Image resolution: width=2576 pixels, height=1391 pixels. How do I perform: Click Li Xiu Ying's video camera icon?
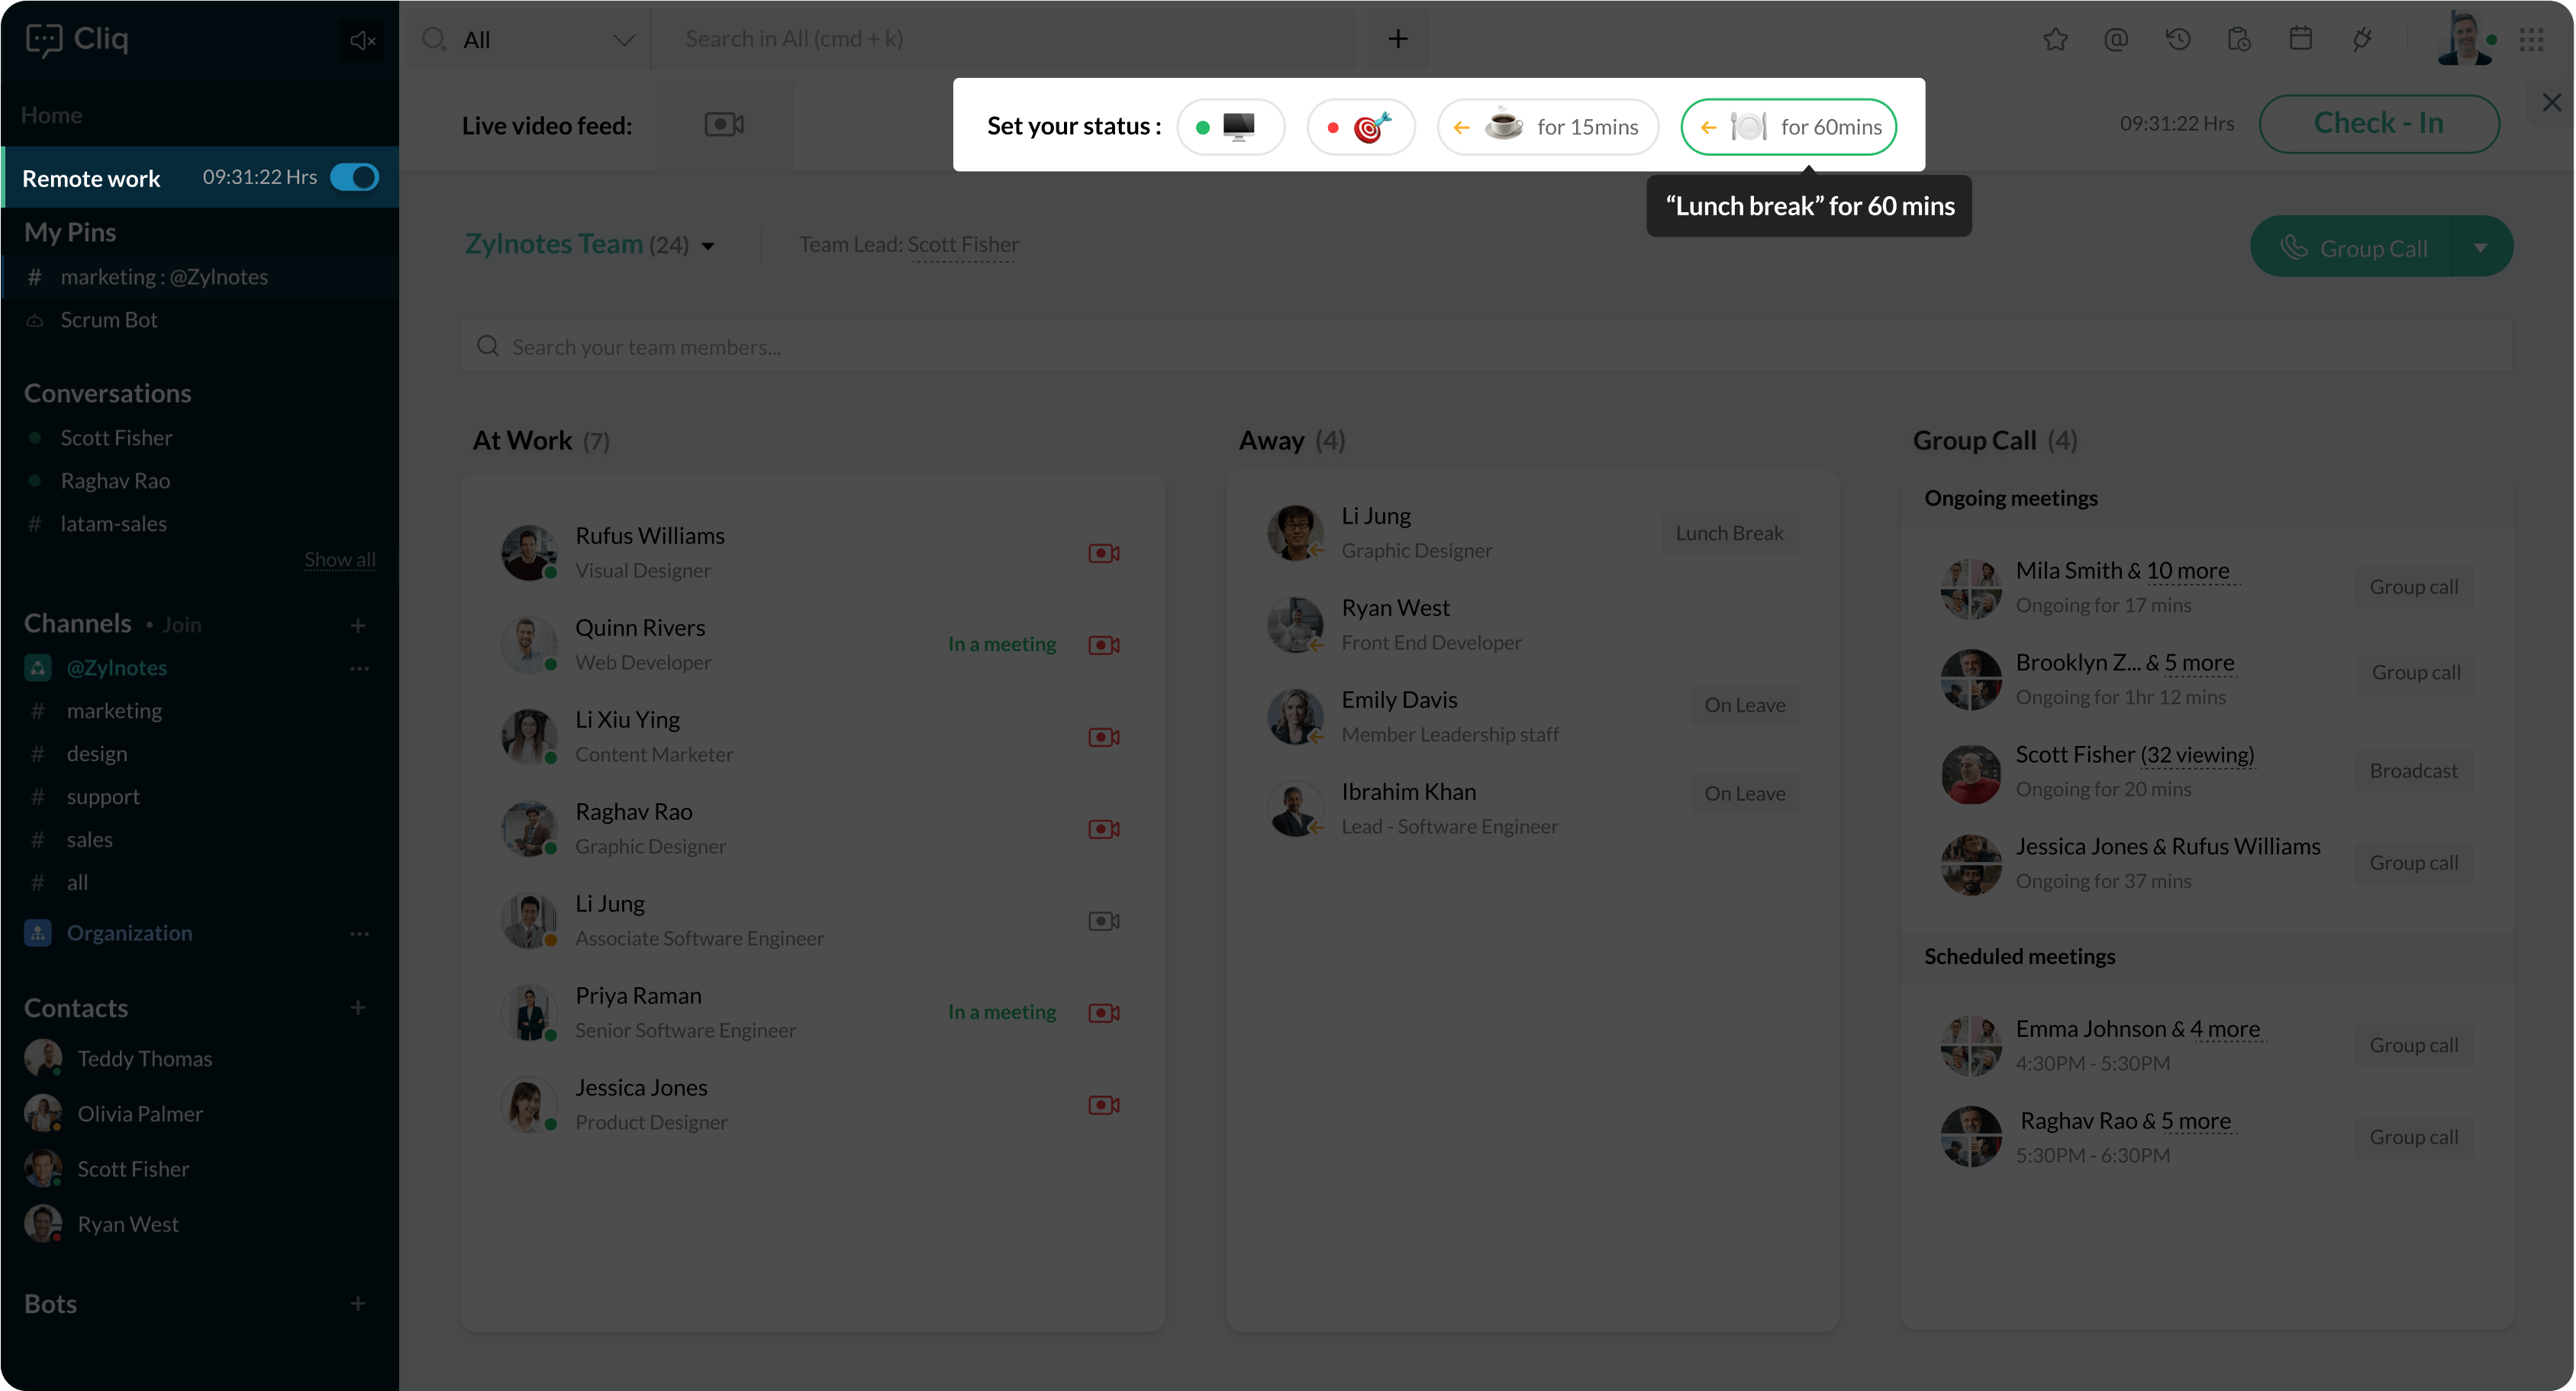[x=1104, y=737]
